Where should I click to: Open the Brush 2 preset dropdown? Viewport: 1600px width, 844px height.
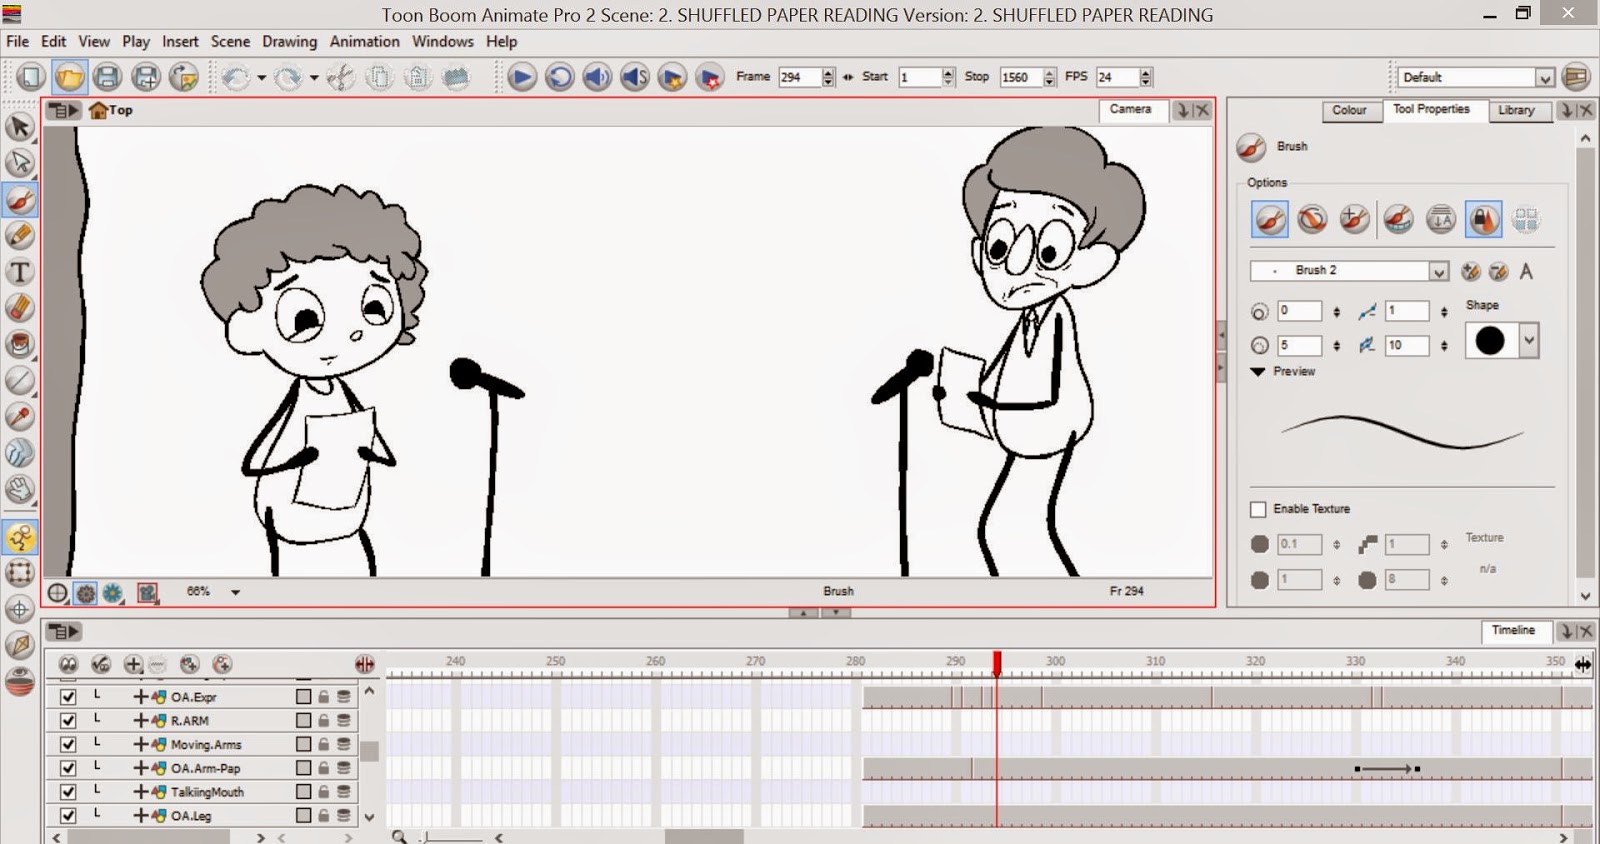pyautogui.click(x=1438, y=271)
